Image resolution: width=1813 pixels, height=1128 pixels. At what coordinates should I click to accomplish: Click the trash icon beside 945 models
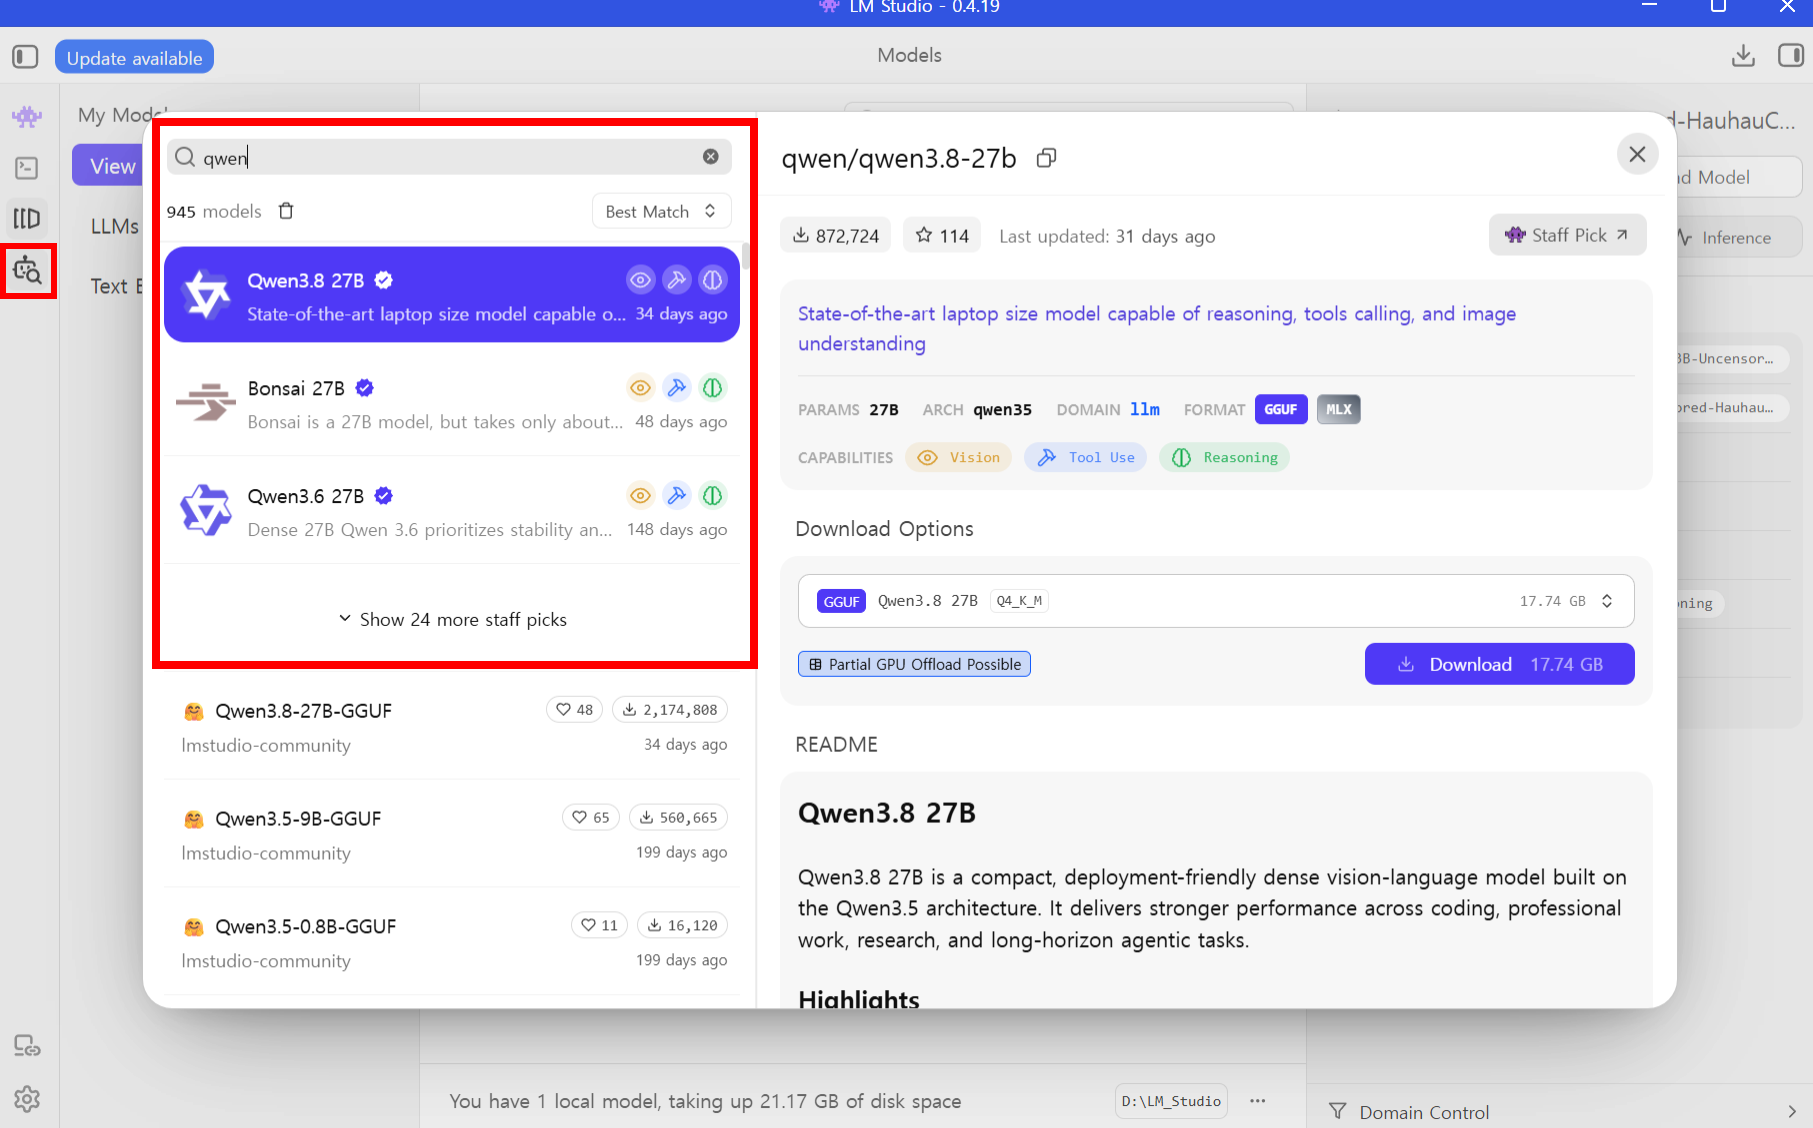(x=286, y=211)
